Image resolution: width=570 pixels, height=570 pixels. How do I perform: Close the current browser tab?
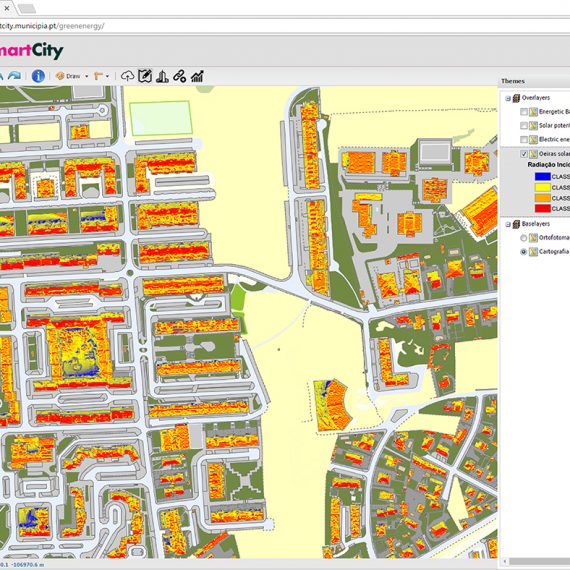[7, 8]
